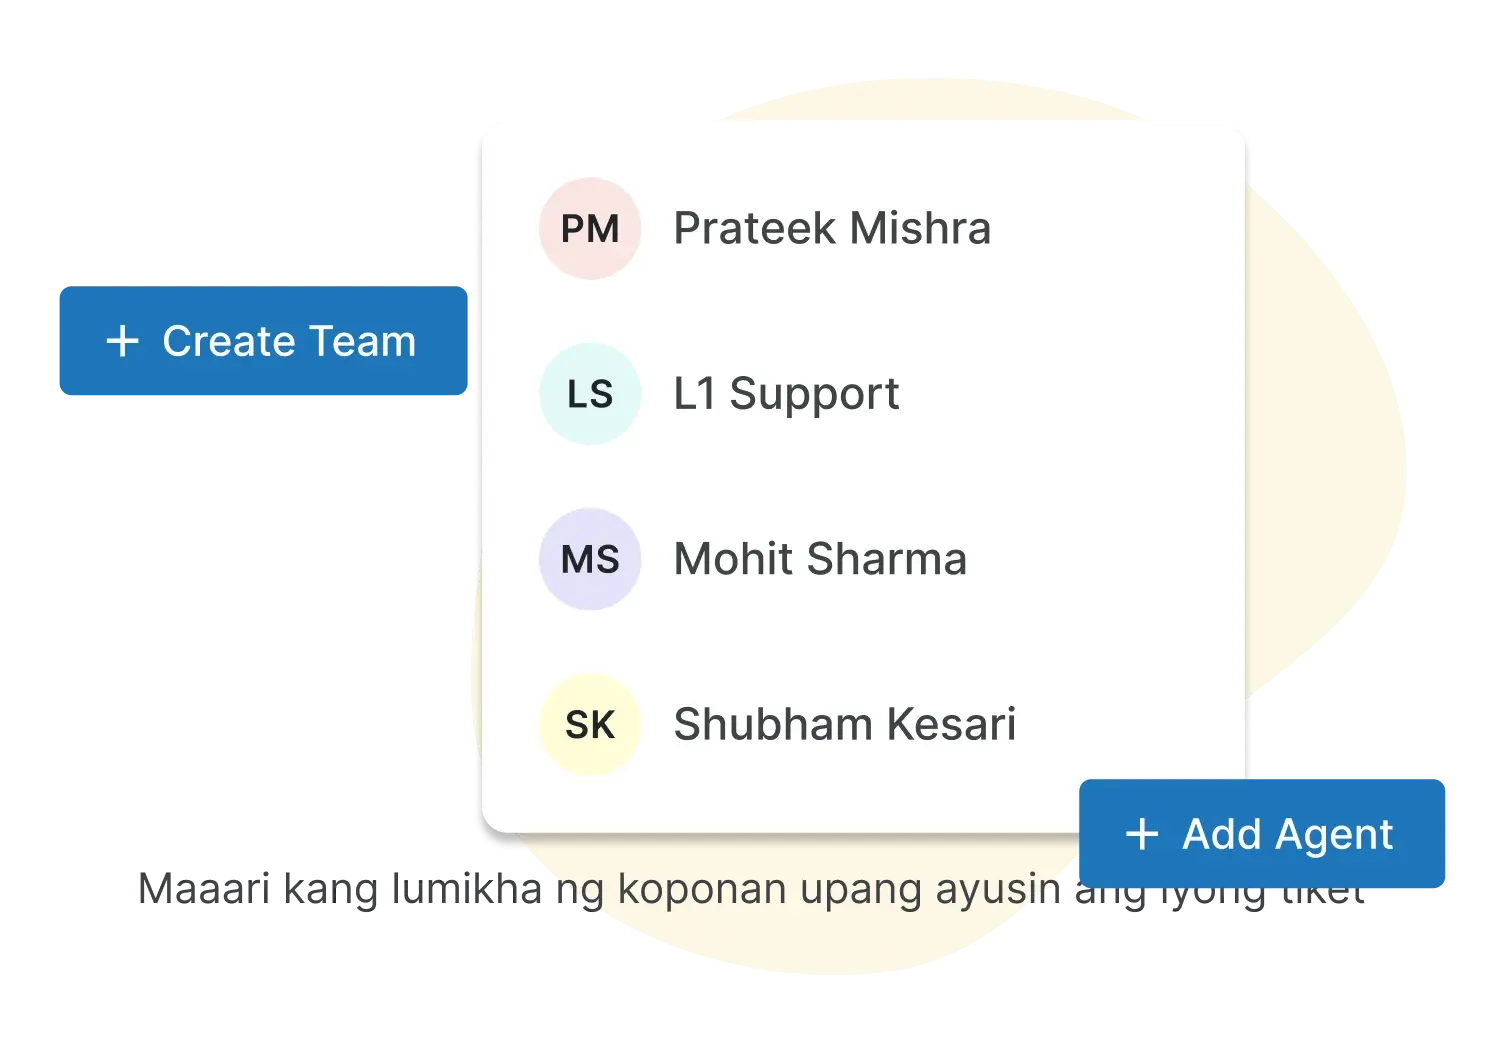This screenshot has height=1050, width=1501.
Task: Choose Shubham Kesari from the list
Action: 844,725
